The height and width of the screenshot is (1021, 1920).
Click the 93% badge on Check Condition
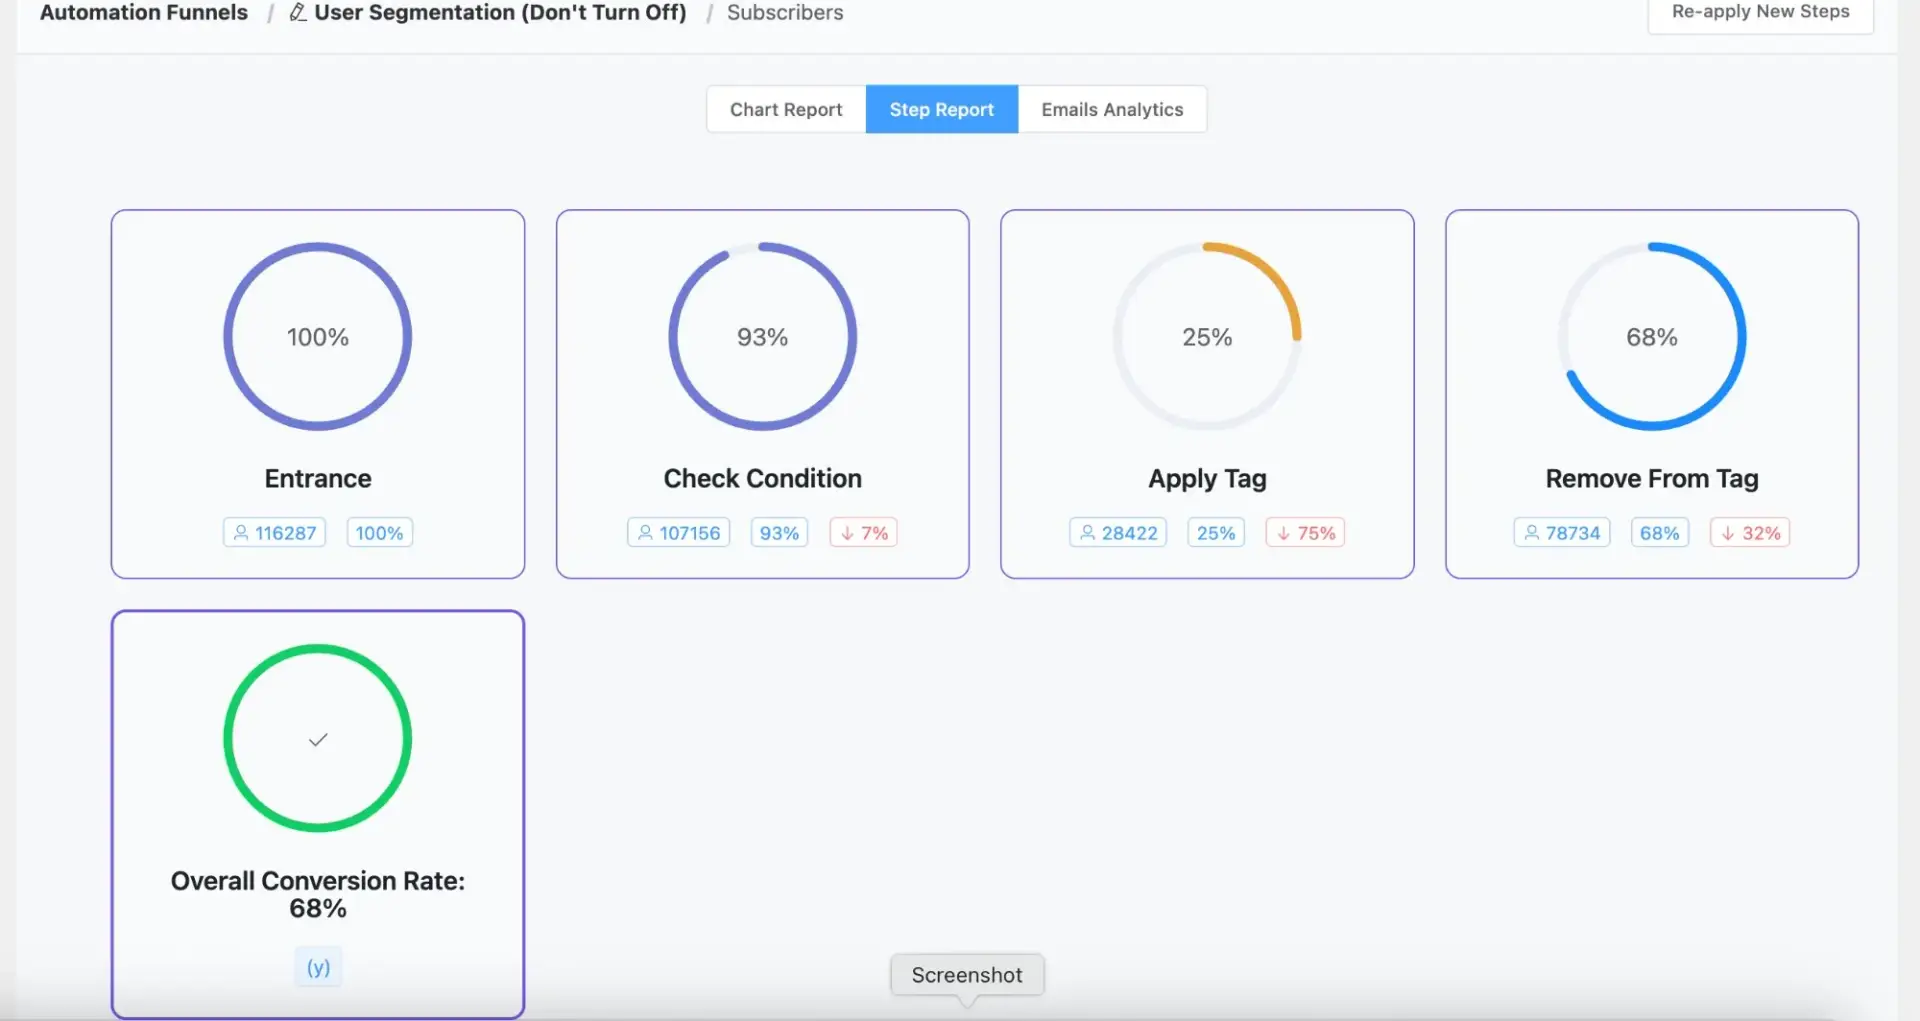click(x=778, y=532)
